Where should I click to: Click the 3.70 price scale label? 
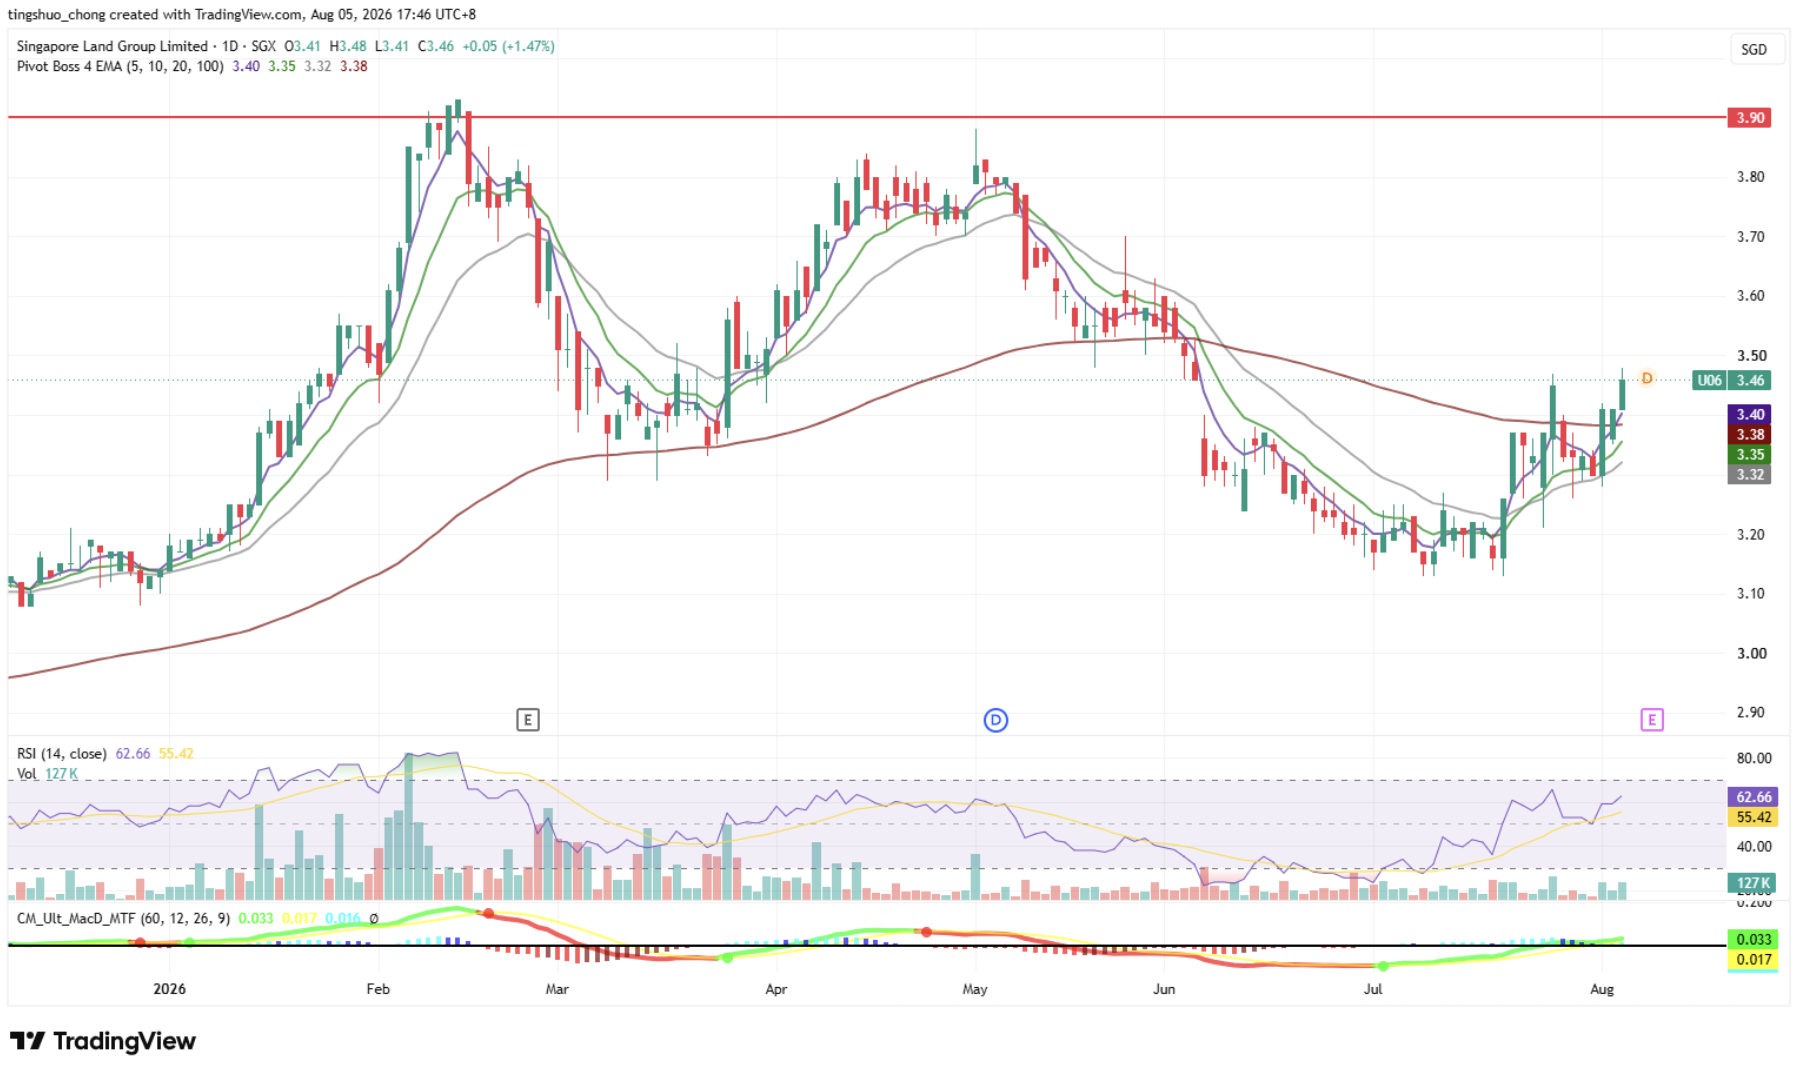1750,237
